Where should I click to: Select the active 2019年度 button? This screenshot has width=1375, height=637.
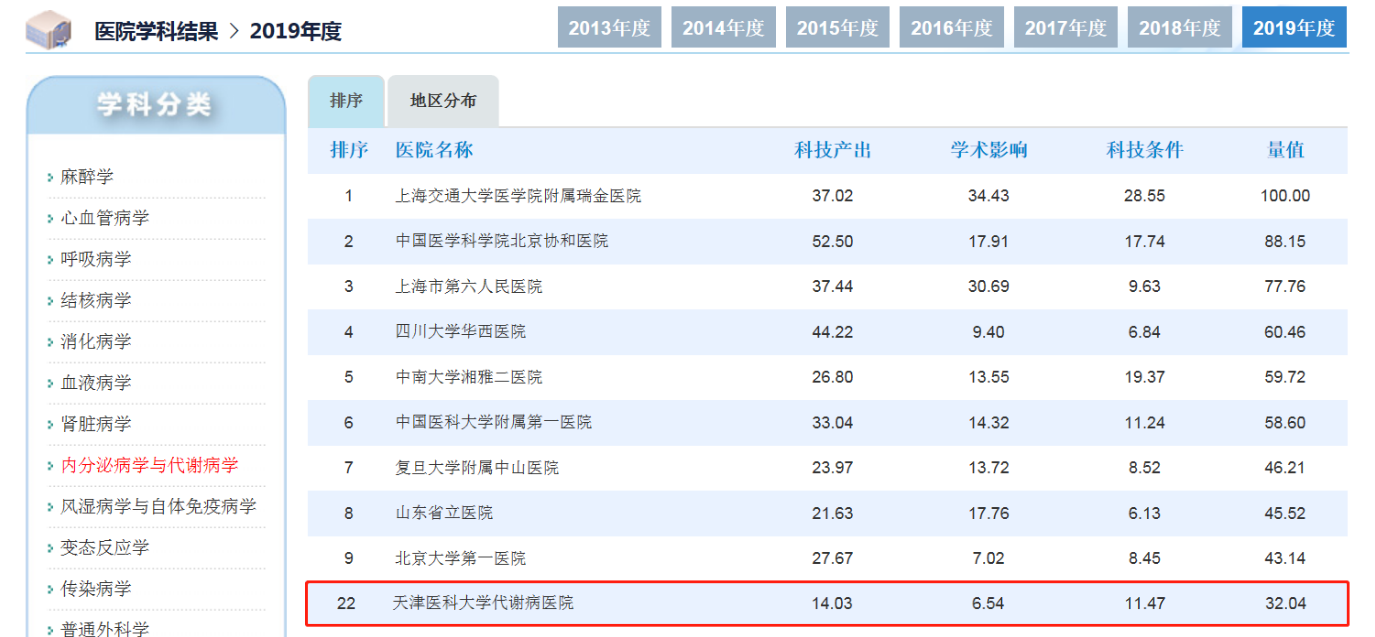(x=1294, y=28)
